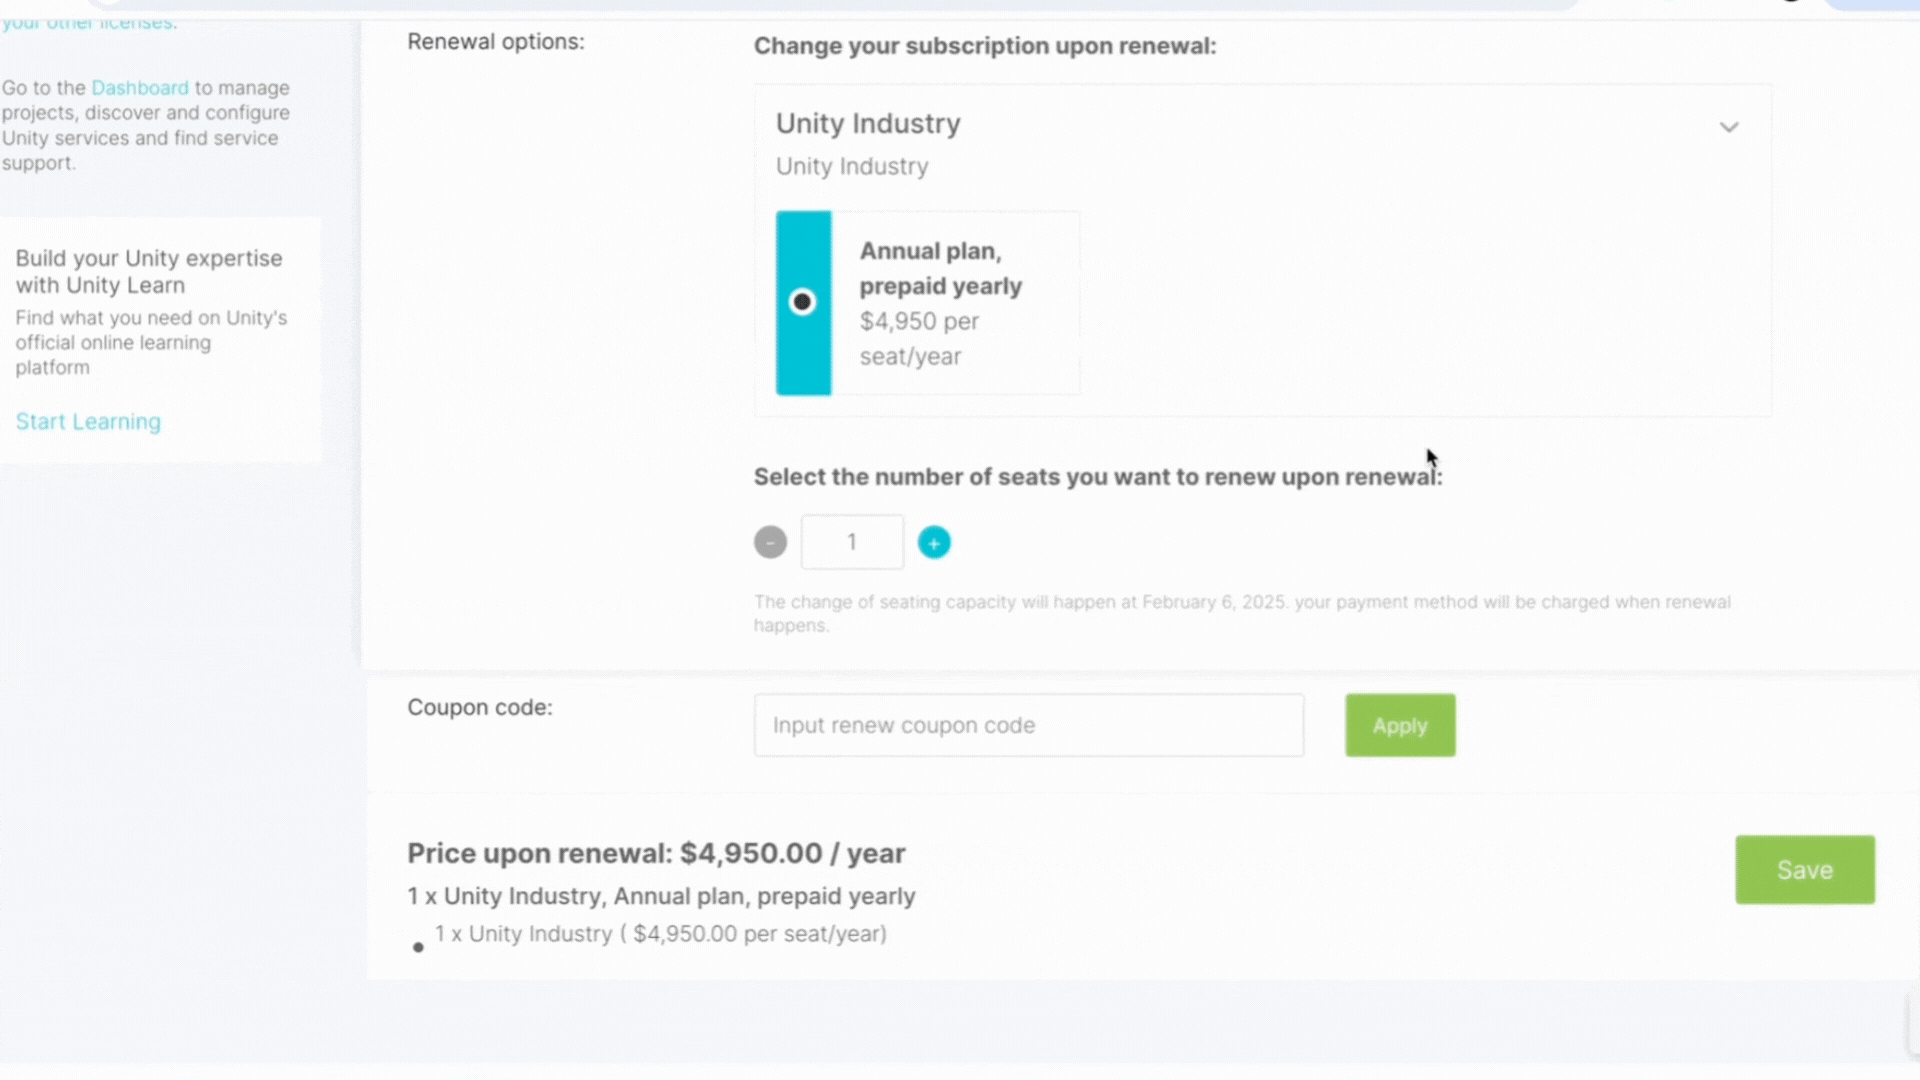Click the Unity Learn card heading

pos(149,272)
